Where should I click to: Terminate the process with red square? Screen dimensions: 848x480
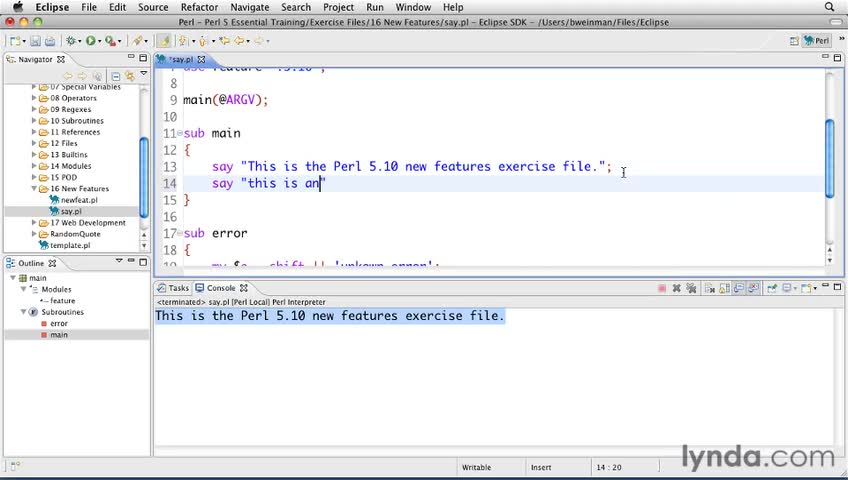[x=662, y=288]
